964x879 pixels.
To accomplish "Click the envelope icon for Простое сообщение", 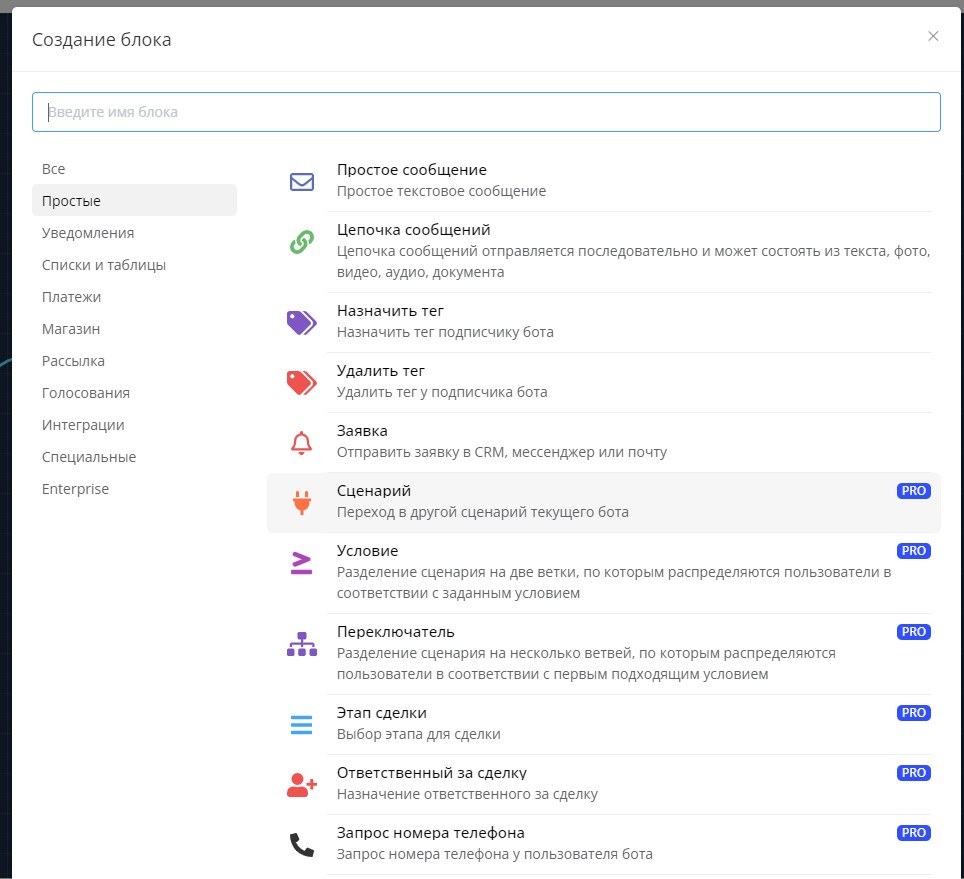I will coord(301,182).
